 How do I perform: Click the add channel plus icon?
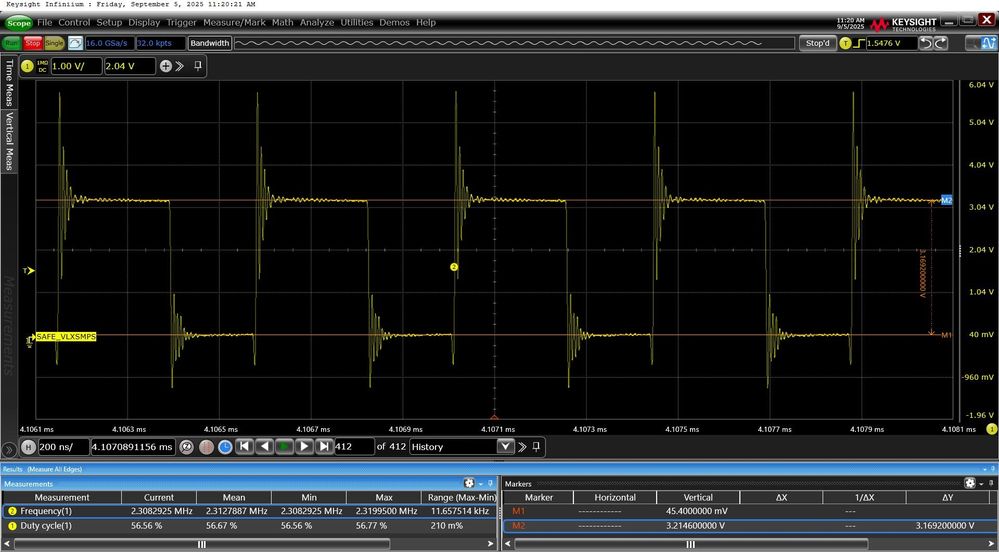(x=166, y=66)
